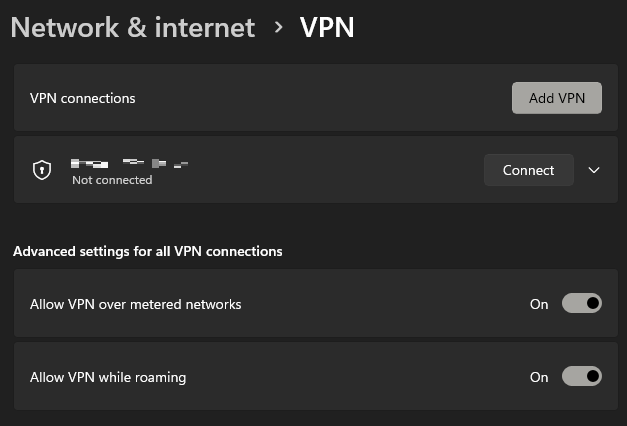This screenshot has width=627, height=426.
Task: Click the Not connected status text
Action: [112, 180]
